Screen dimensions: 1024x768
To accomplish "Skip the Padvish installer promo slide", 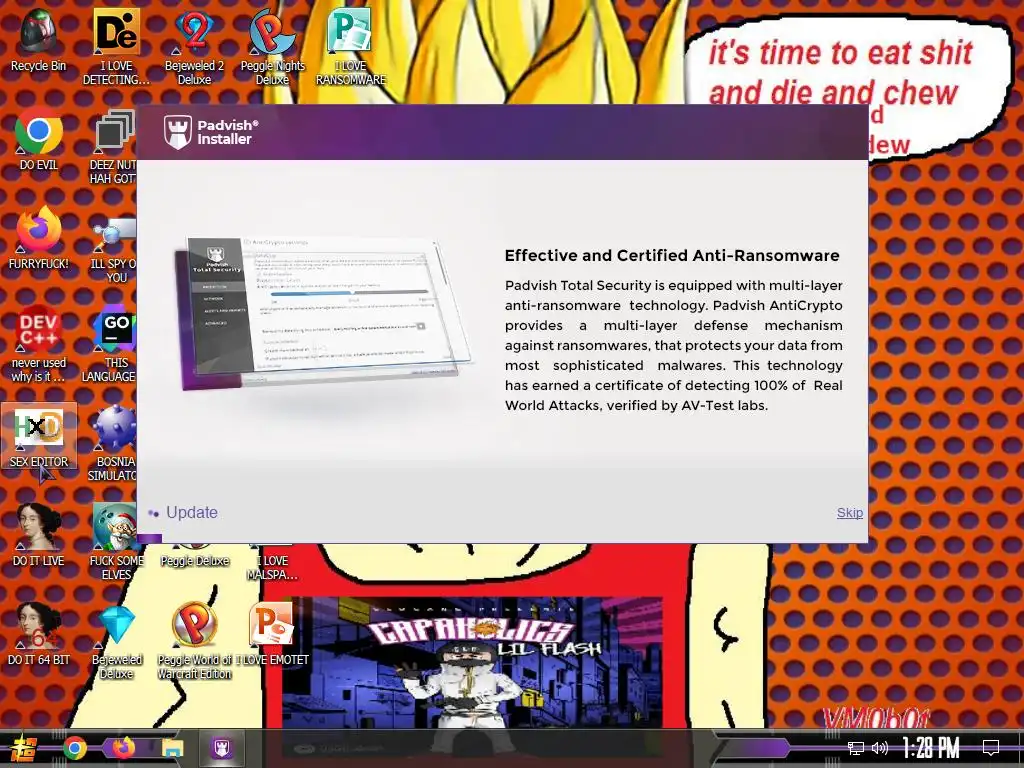I will [850, 513].
